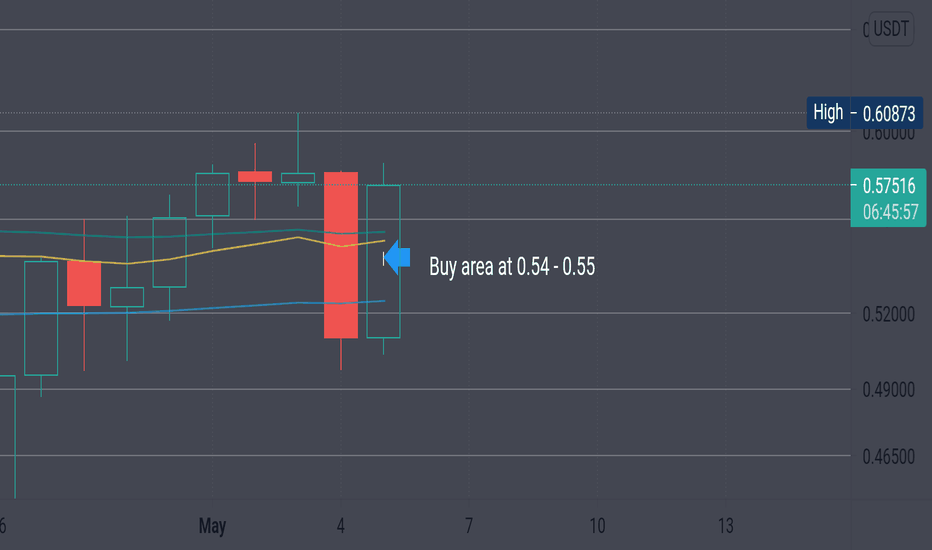Viewport: 932px width, 550px height.
Task: Select the large red candle on May 4
Action: 341,255
